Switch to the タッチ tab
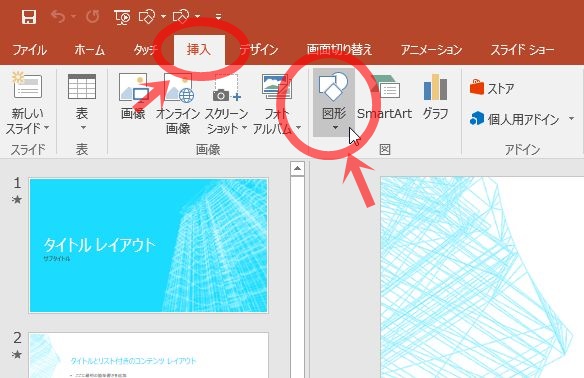This screenshot has width=584, height=378. tap(145, 50)
